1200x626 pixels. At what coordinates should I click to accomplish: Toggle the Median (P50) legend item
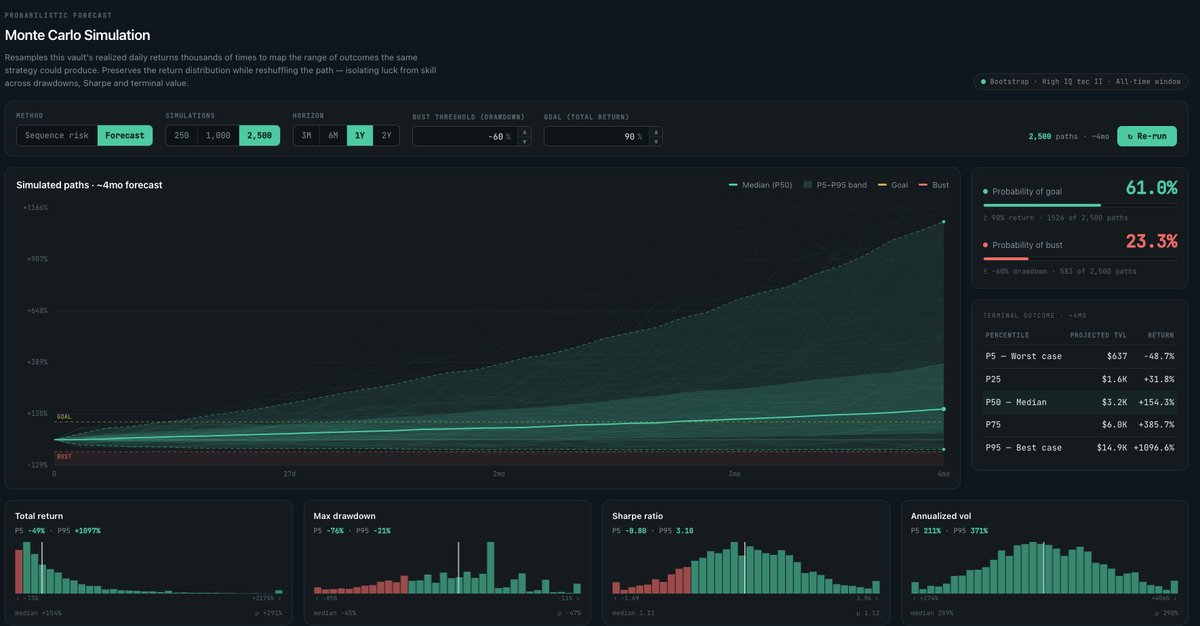762,185
